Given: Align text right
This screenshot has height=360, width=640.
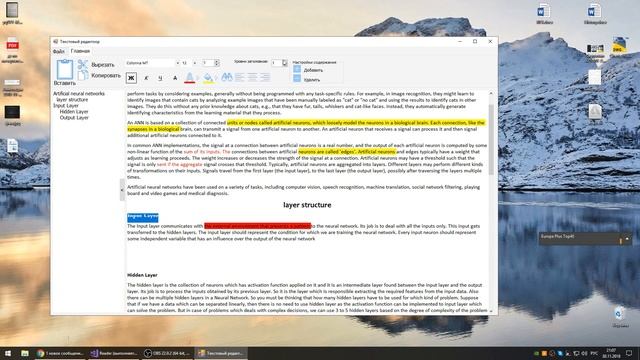Looking at the screenshot, I should [265, 77].
